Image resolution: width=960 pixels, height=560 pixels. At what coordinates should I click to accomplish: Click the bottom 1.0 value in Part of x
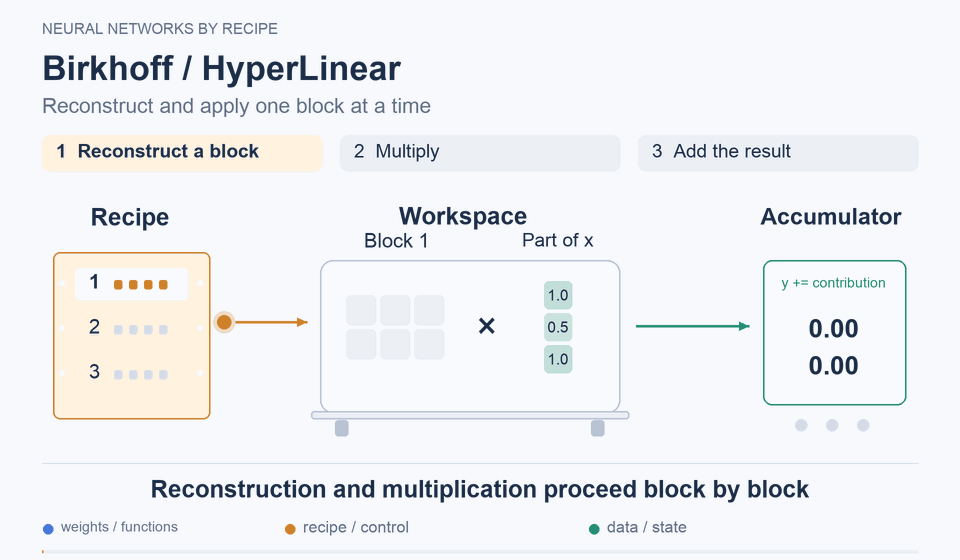click(558, 359)
